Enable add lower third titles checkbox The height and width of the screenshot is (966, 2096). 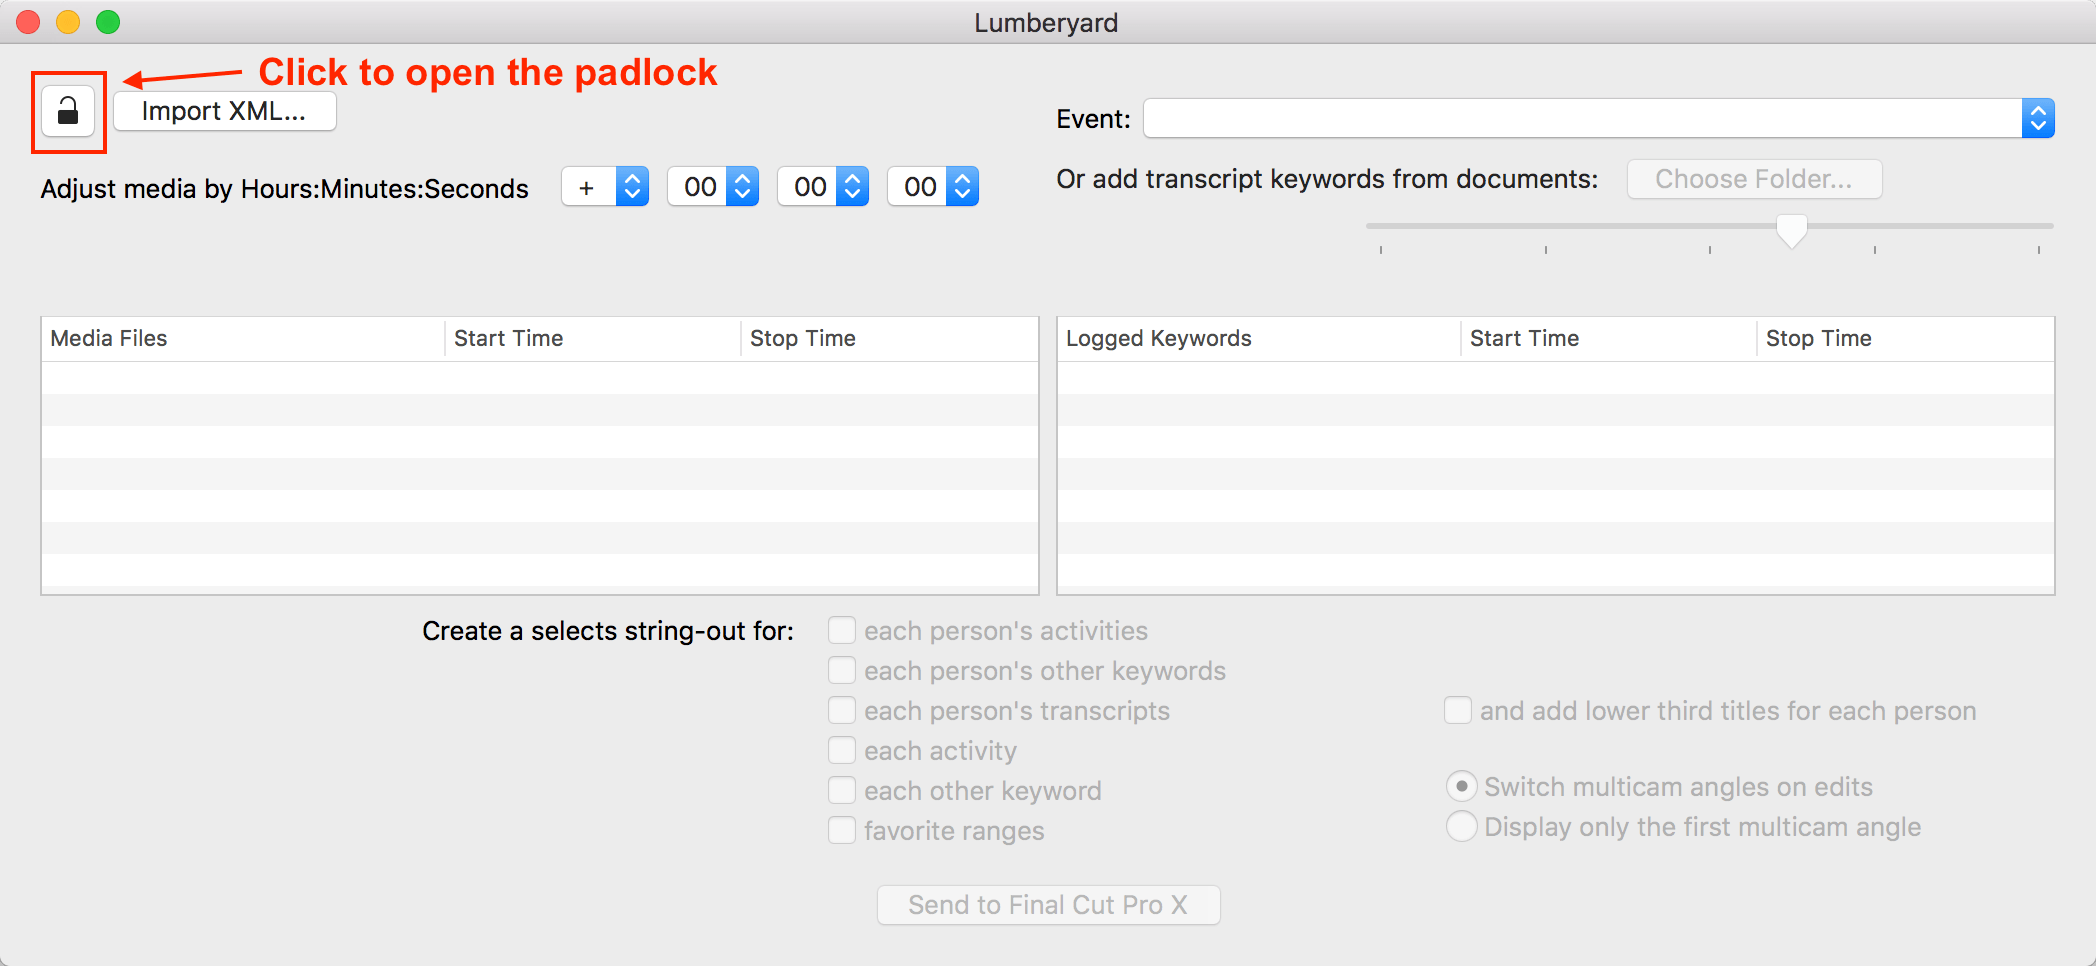tap(1458, 711)
